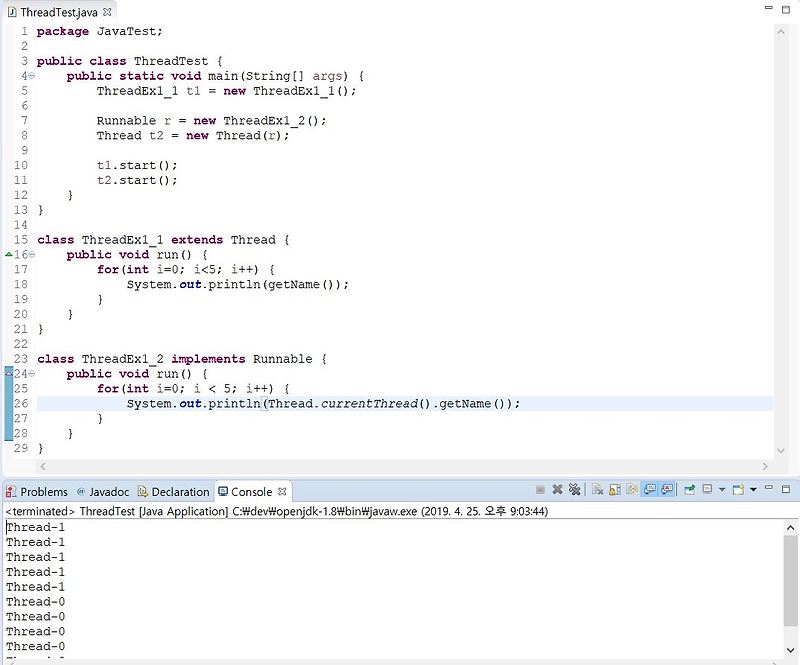The image size is (800, 665).
Task: Maximize the editor area
Action: pos(786,9)
